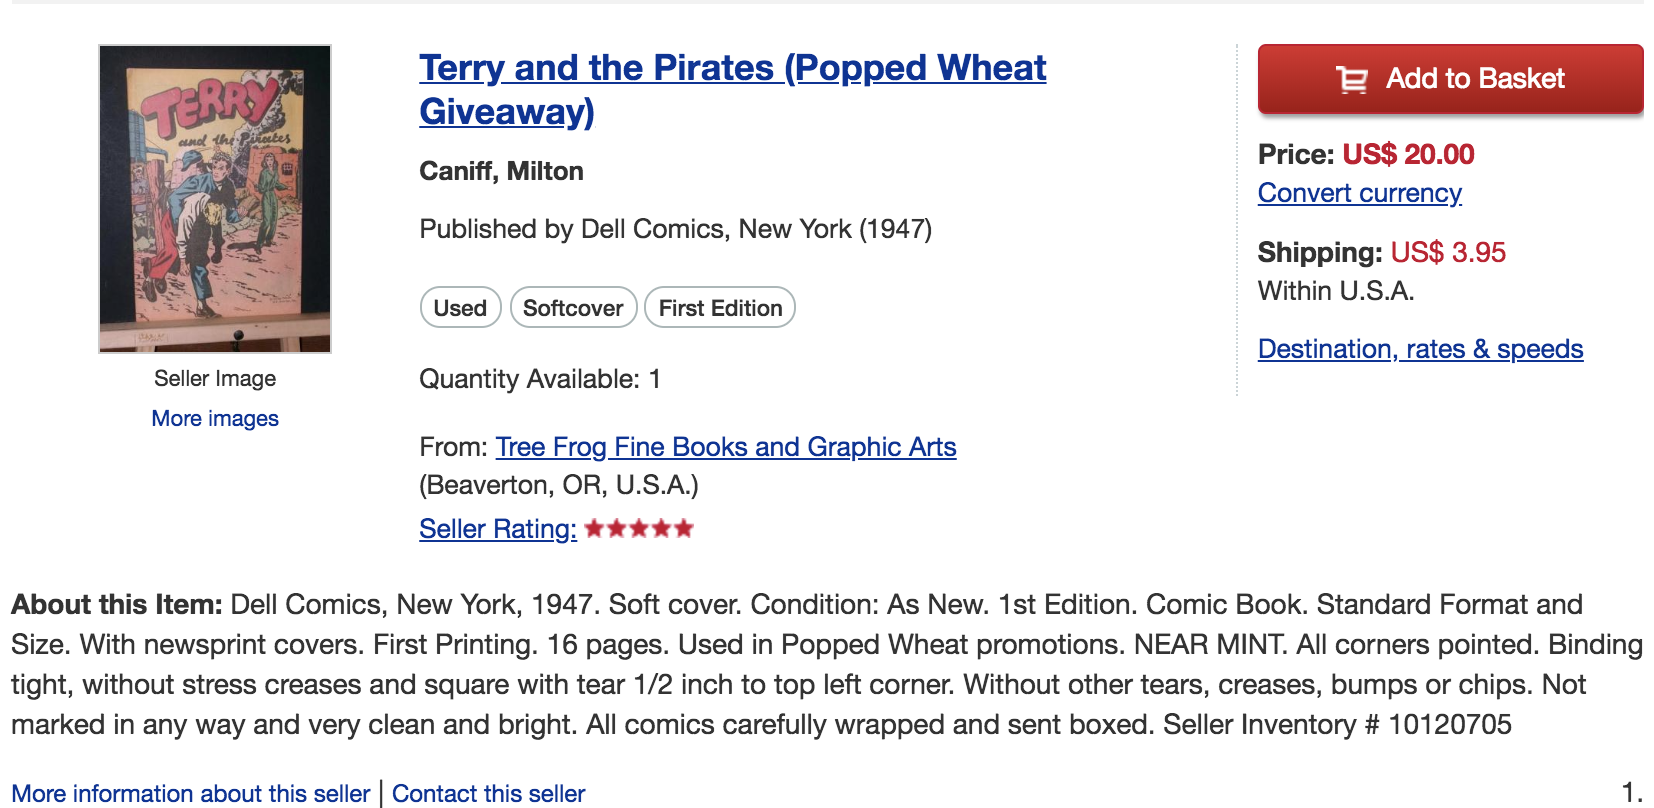The height and width of the screenshot is (808, 1654).
Task: View more images of the comic
Action: click(215, 418)
